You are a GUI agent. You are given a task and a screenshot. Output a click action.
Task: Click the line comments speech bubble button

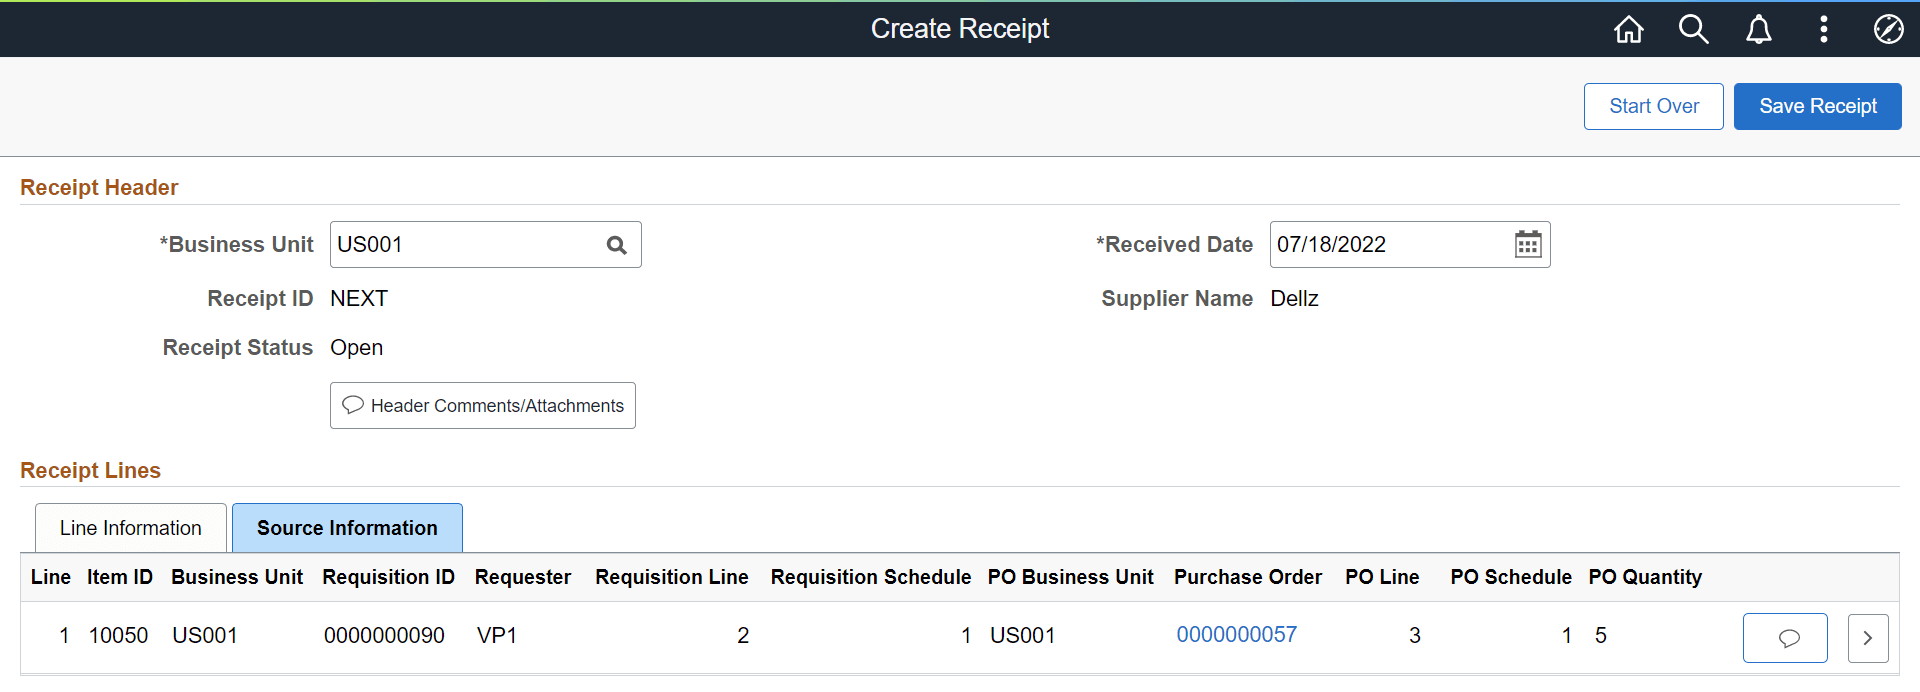click(1785, 638)
